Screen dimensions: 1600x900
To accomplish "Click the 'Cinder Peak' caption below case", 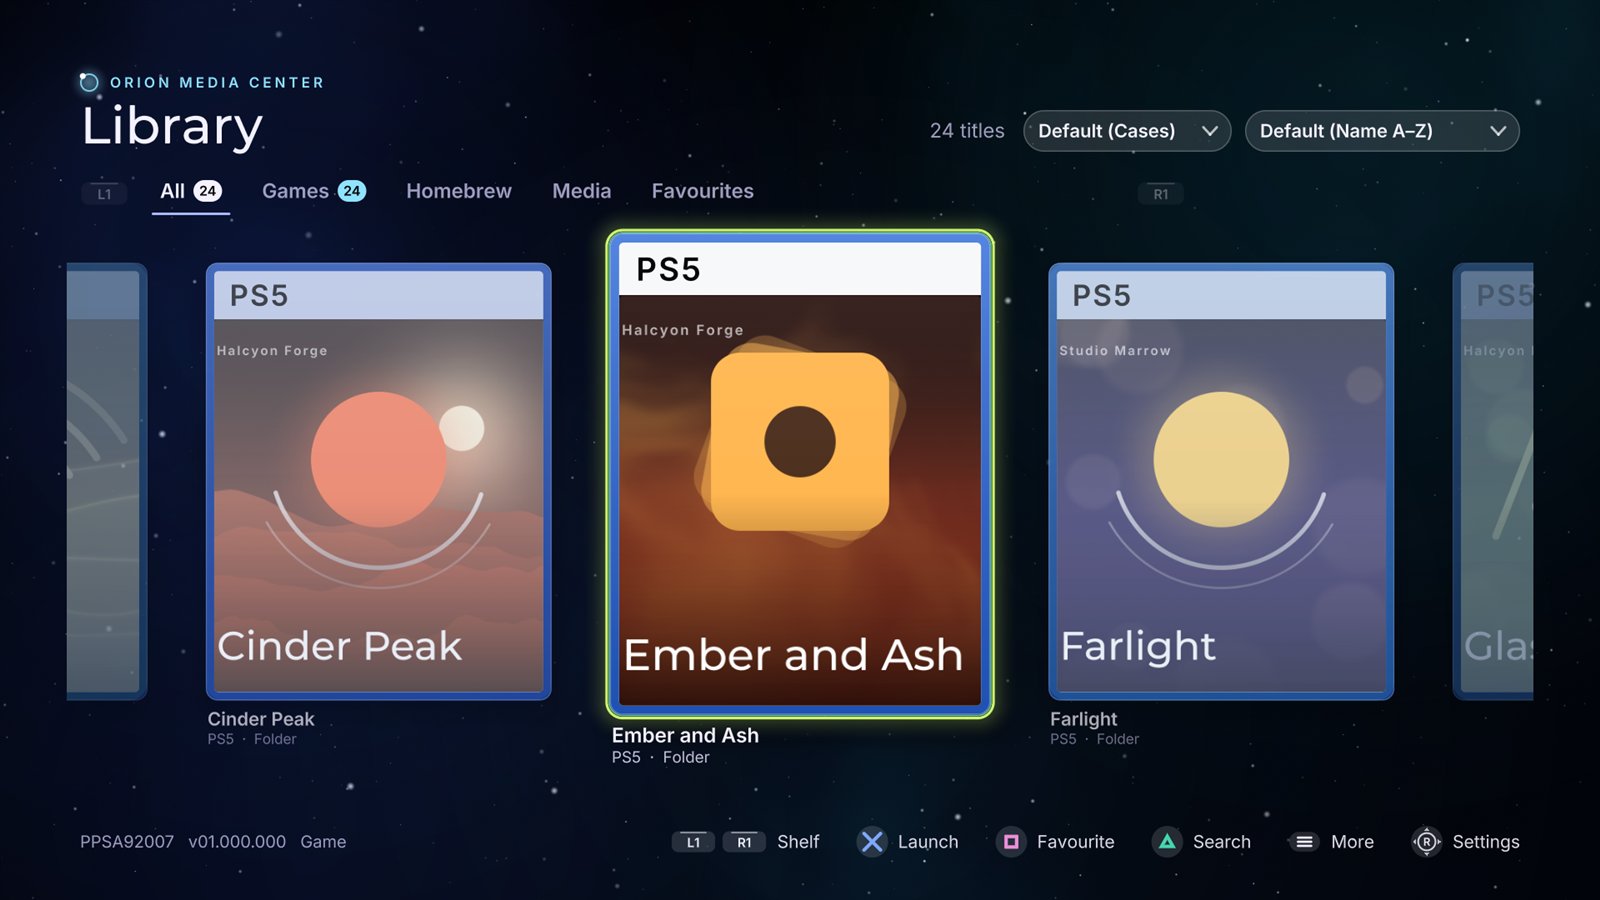I will (x=261, y=719).
